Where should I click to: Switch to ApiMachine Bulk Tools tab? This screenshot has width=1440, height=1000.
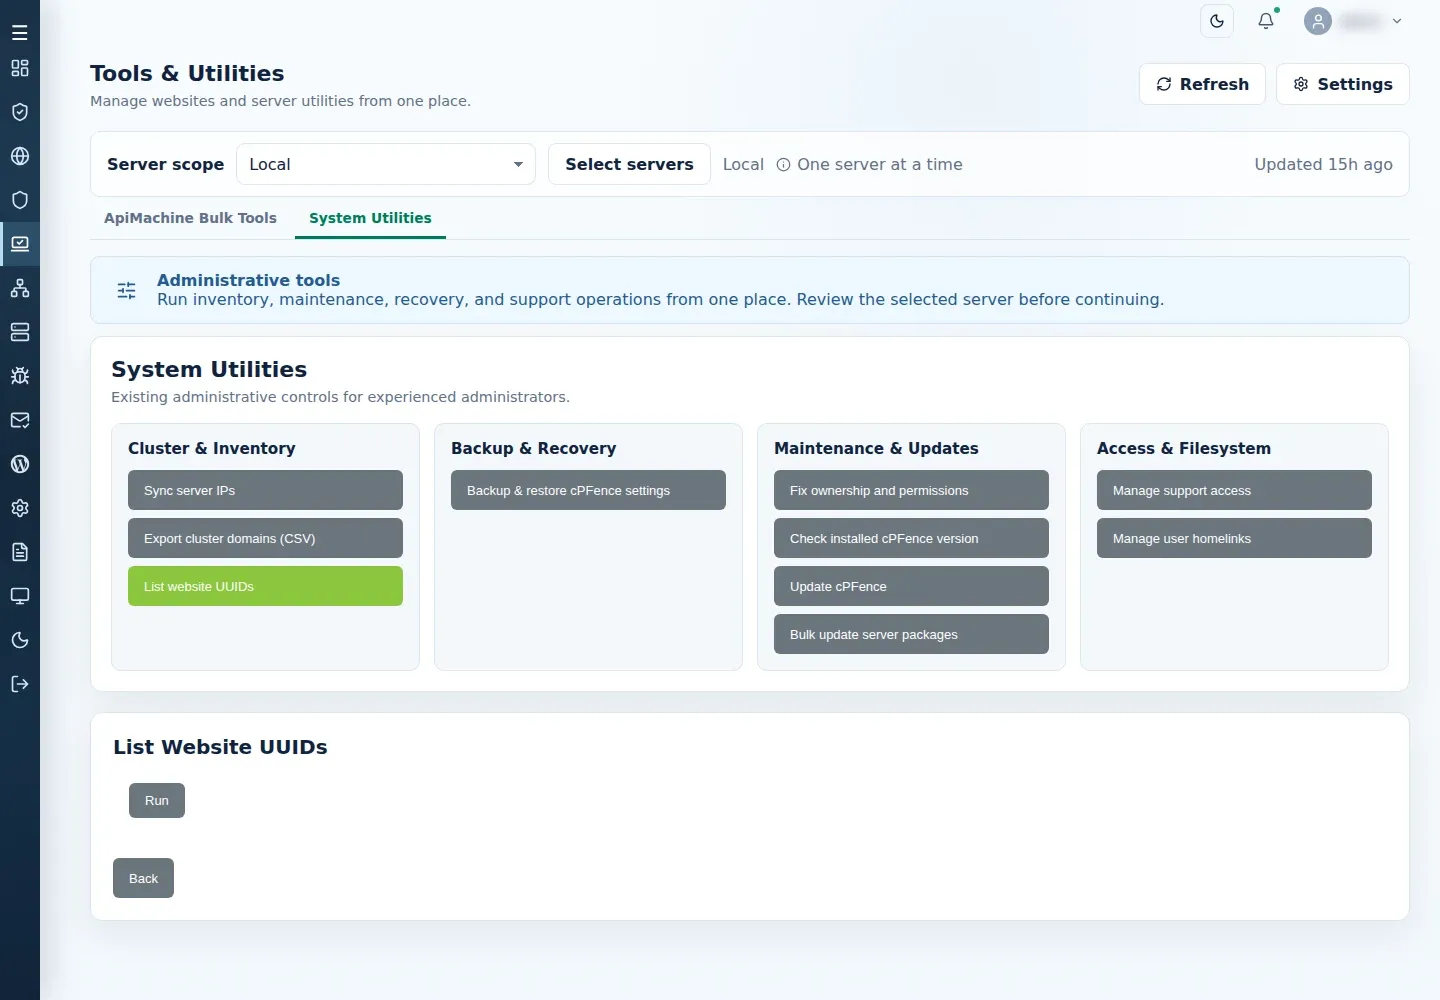[190, 218]
